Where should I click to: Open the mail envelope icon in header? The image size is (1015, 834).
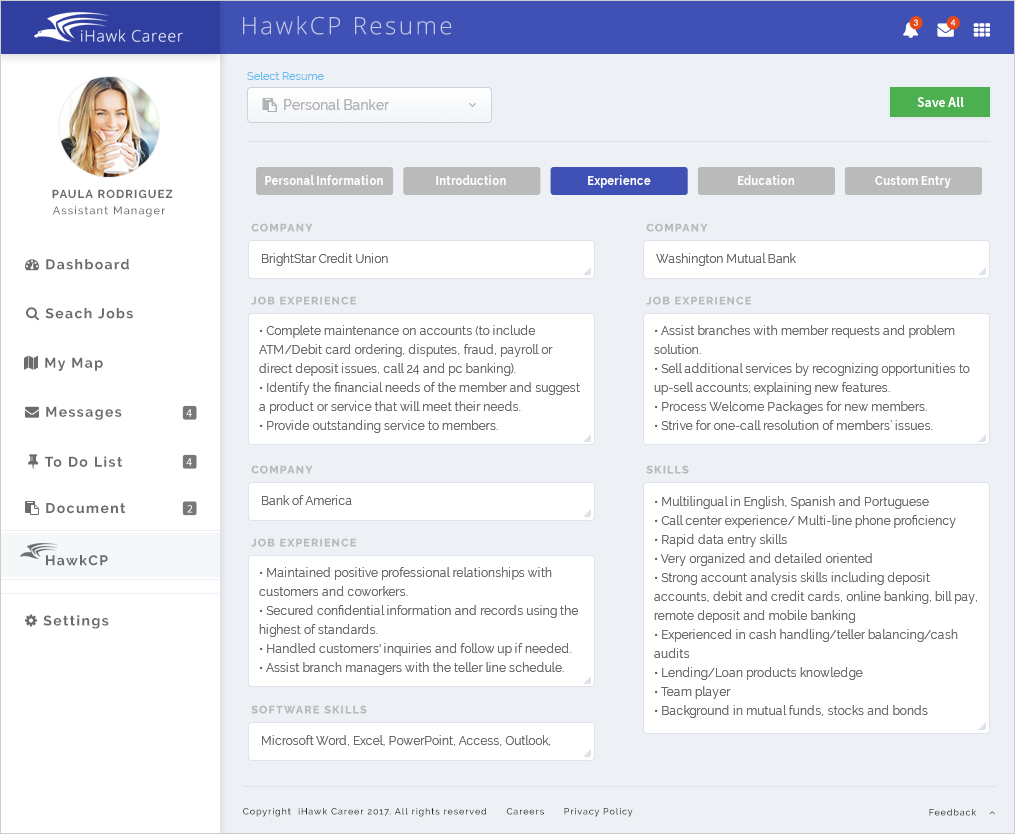pos(946,29)
